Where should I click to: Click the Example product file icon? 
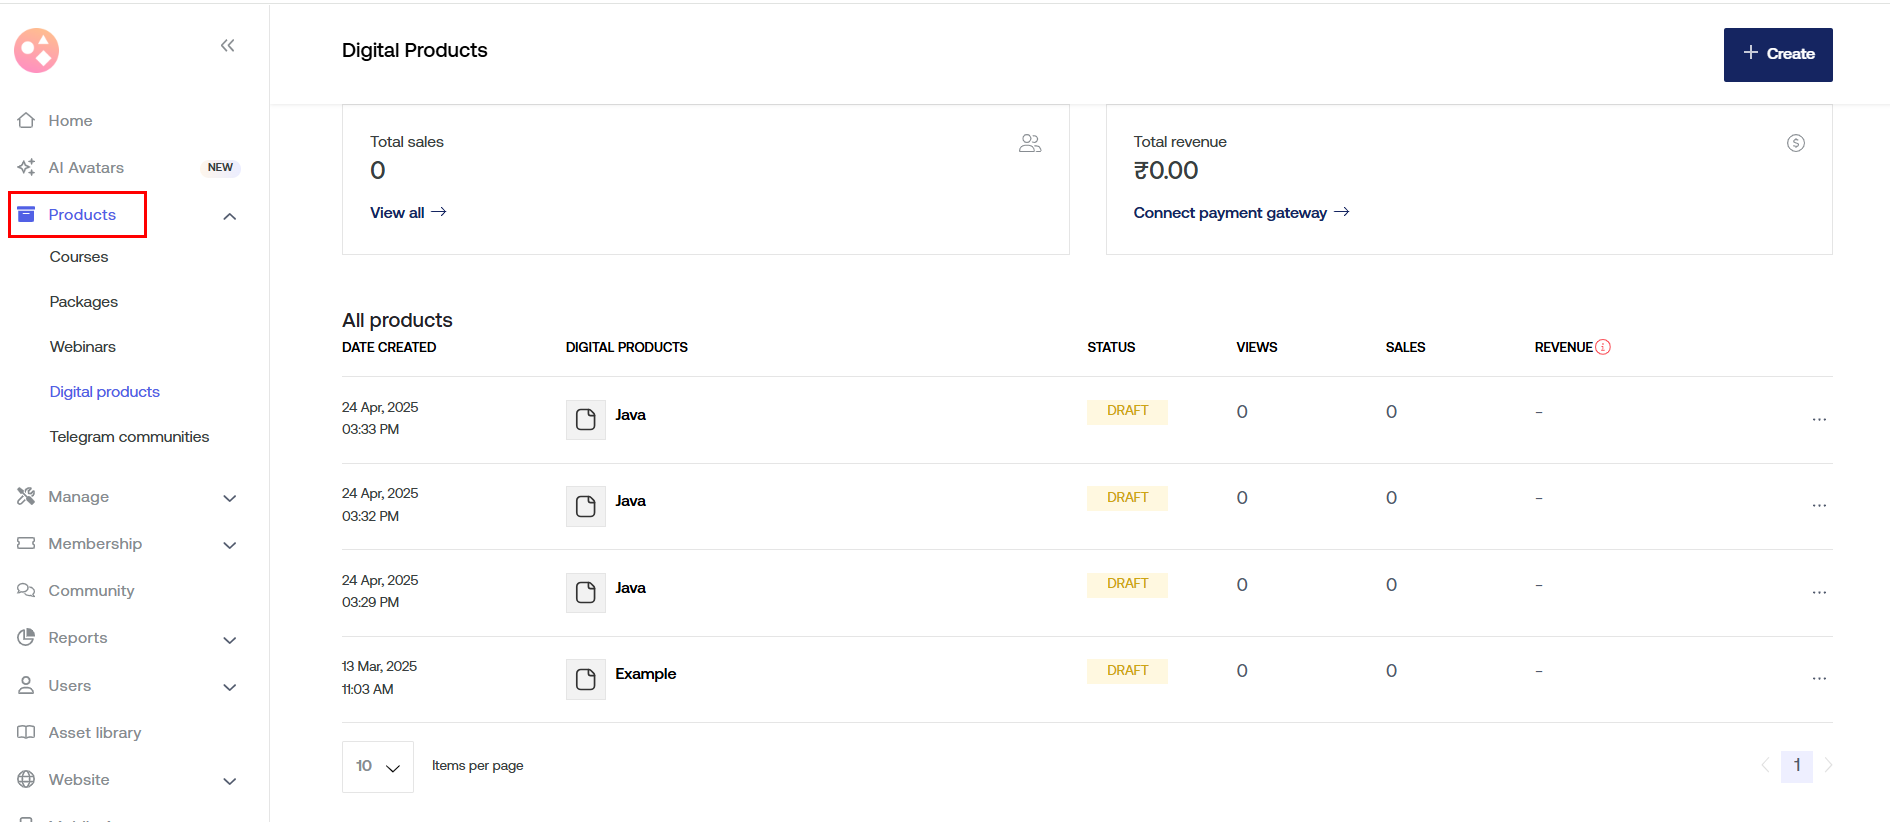586,680
